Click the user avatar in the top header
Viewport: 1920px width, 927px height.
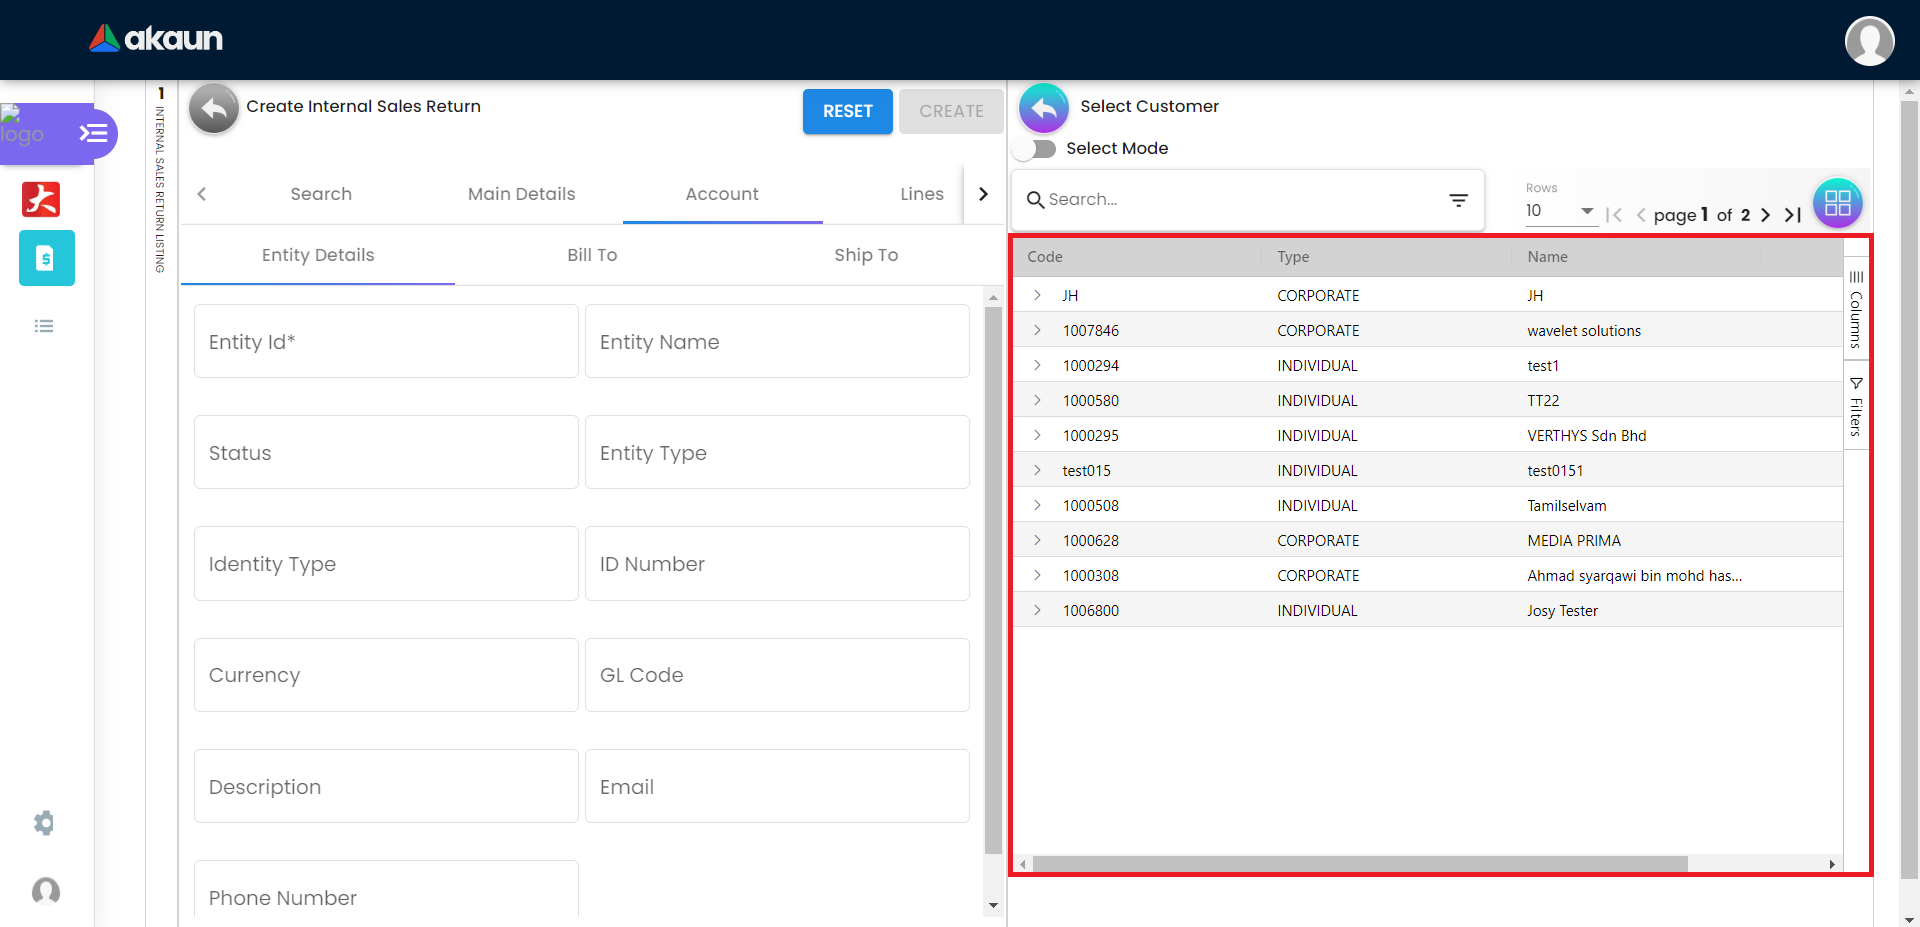click(1868, 41)
